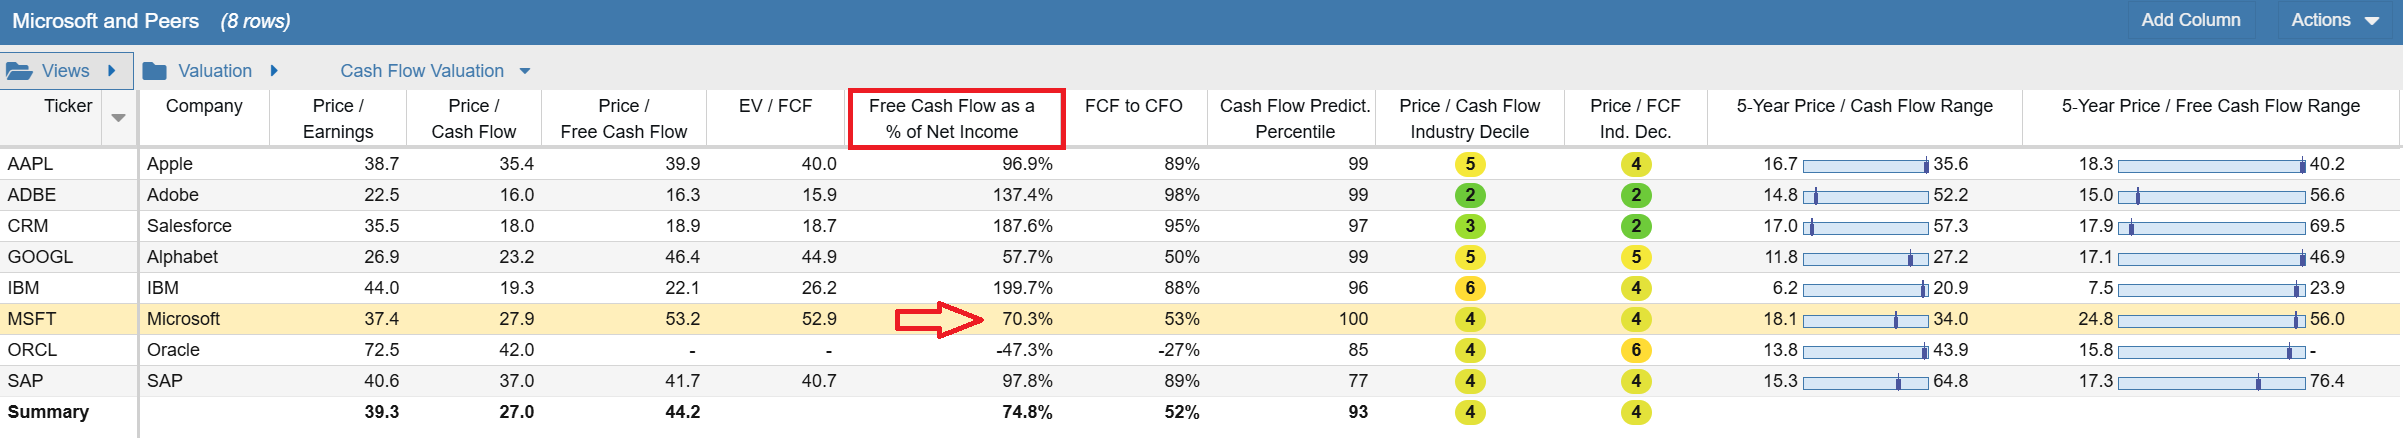Click Adobe's green Price / Cash Flow decile badge
The width and height of the screenshot is (2403, 438).
pyautogui.click(x=1470, y=195)
